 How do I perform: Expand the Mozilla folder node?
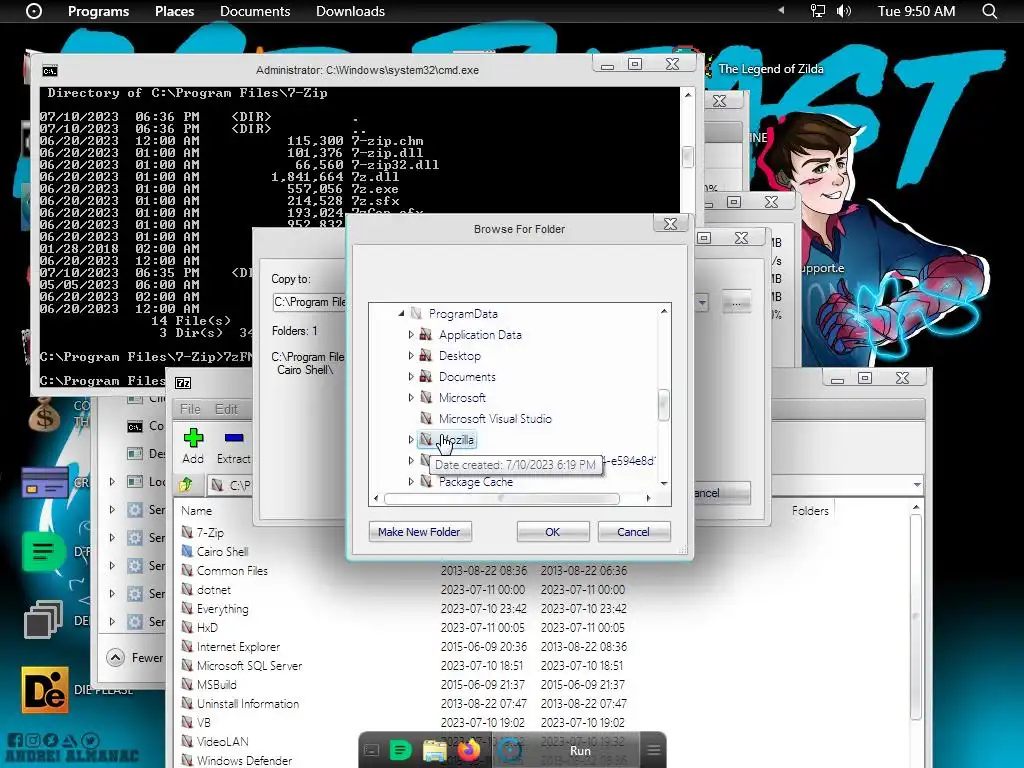pos(411,440)
